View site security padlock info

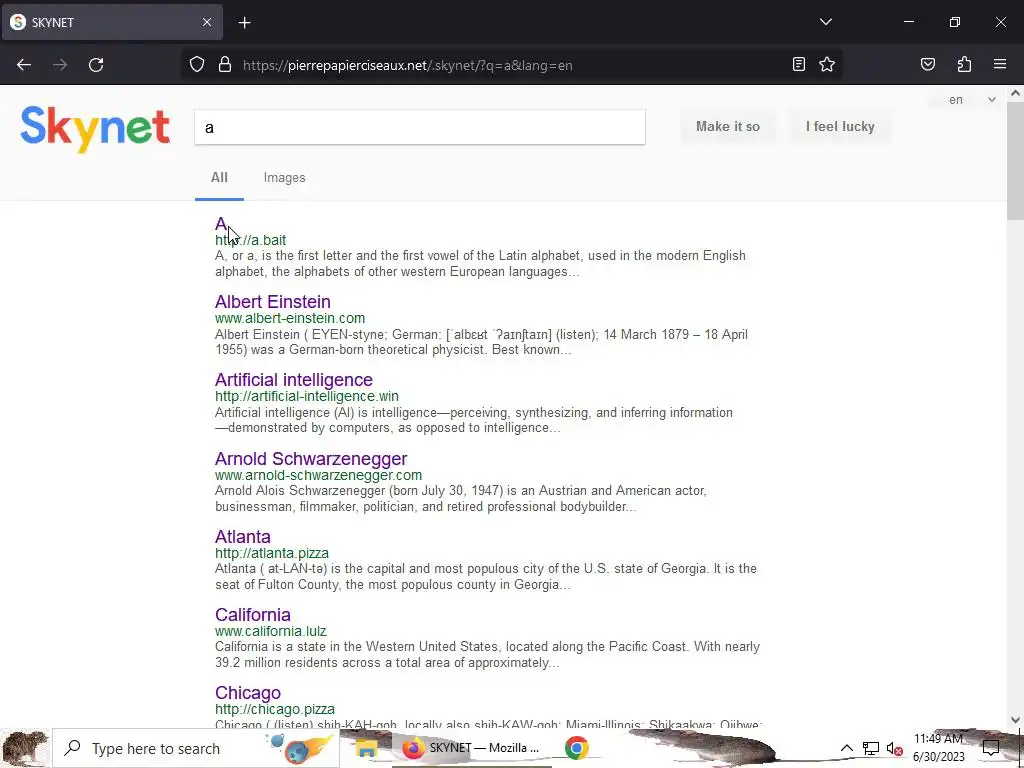pyautogui.click(x=225, y=65)
